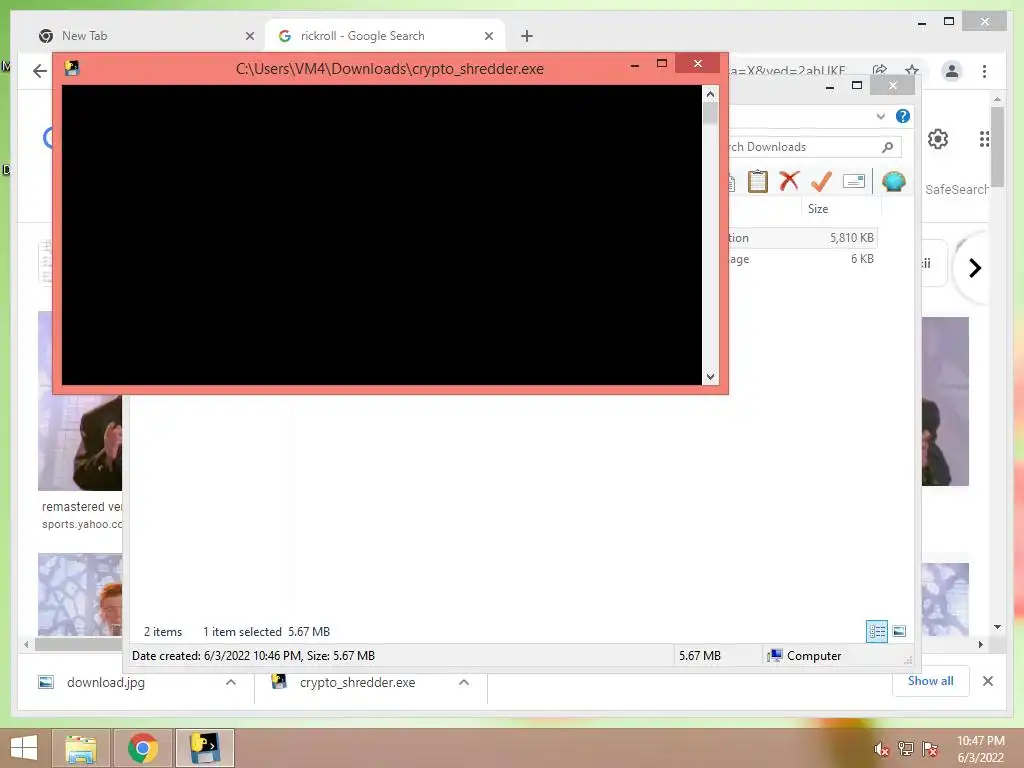1024x768 pixels.
Task: Switch Explorer to details view icon
Action: (x=876, y=632)
